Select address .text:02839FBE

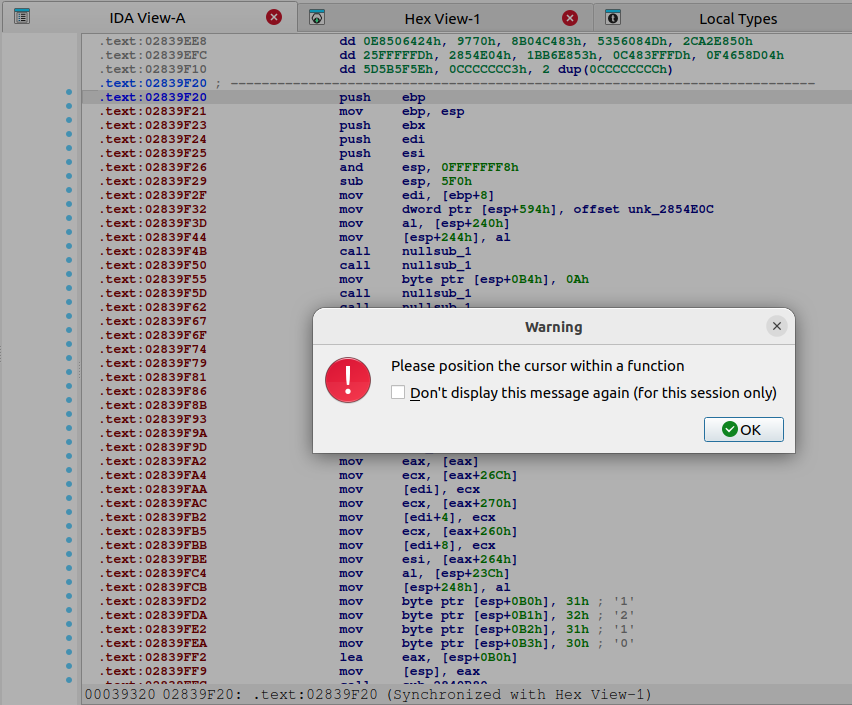pyautogui.click(x=153, y=559)
